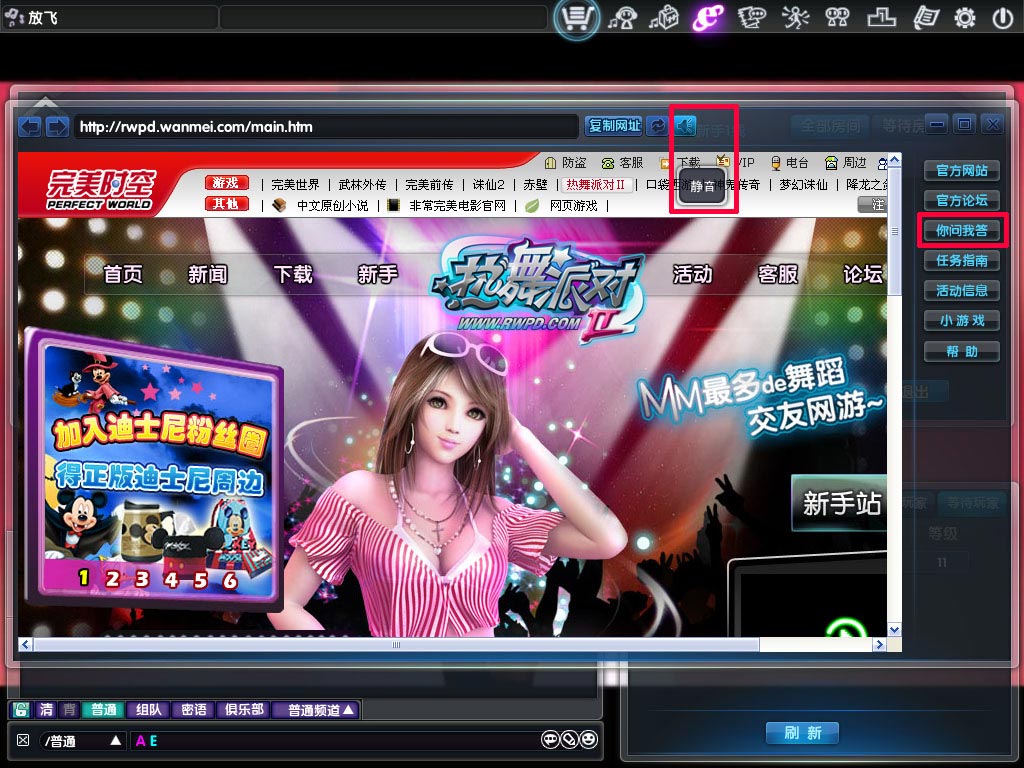The width and height of the screenshot is (1024, 768).
Task: Click 中文原创小说 link
Action: click(332, 206)
